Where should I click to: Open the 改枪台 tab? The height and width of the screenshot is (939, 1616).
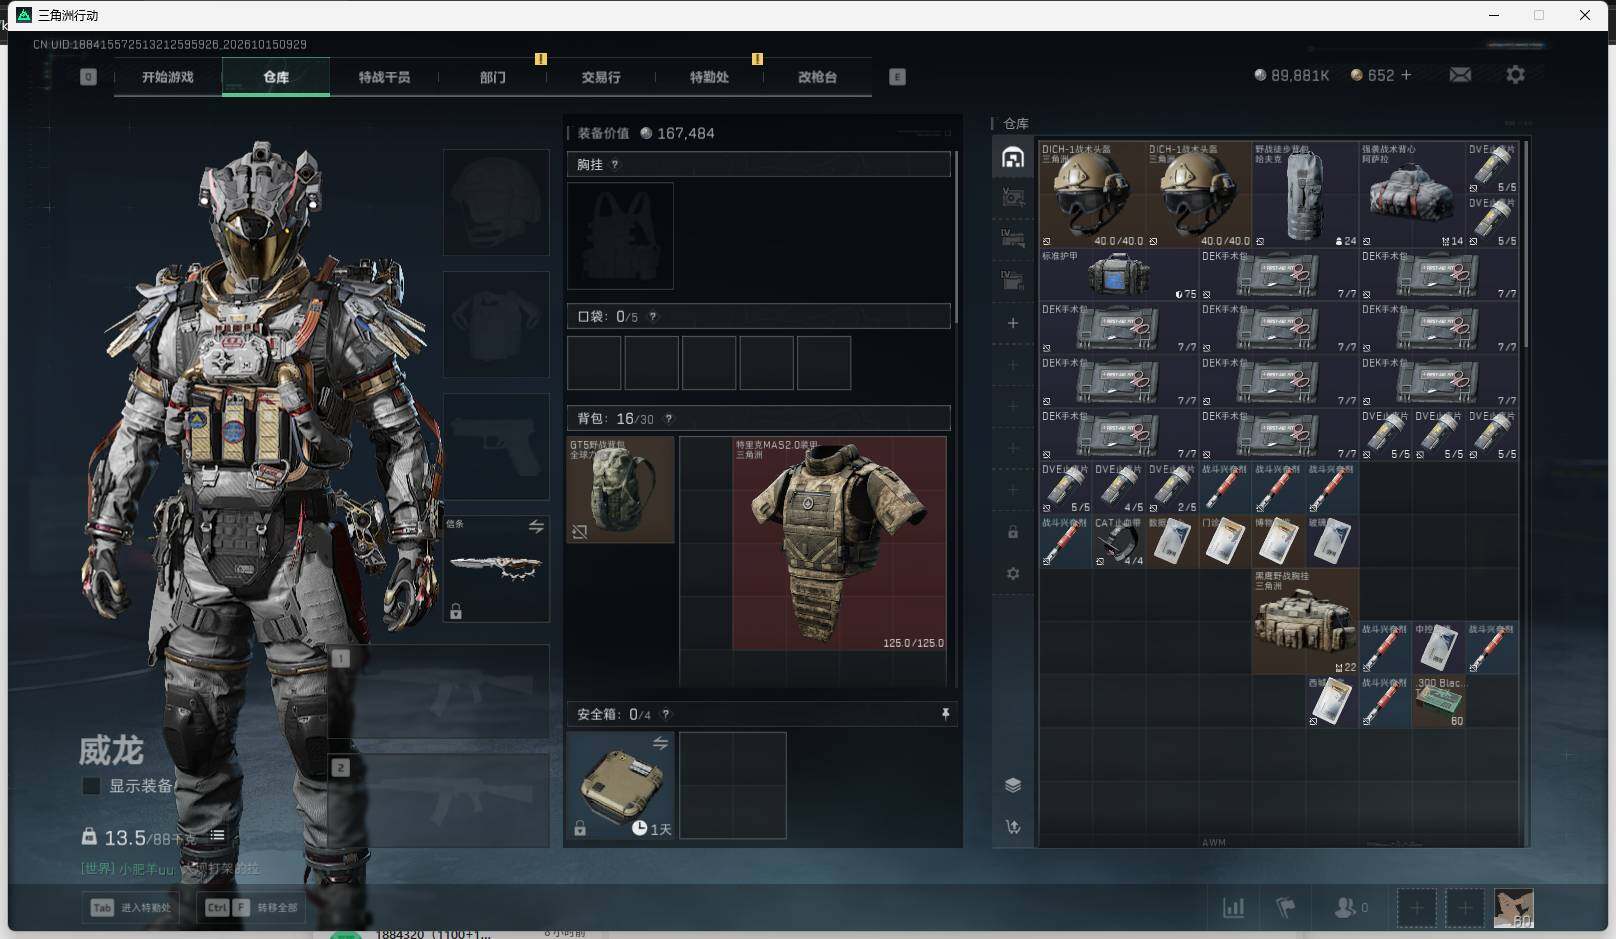[817, 77]
